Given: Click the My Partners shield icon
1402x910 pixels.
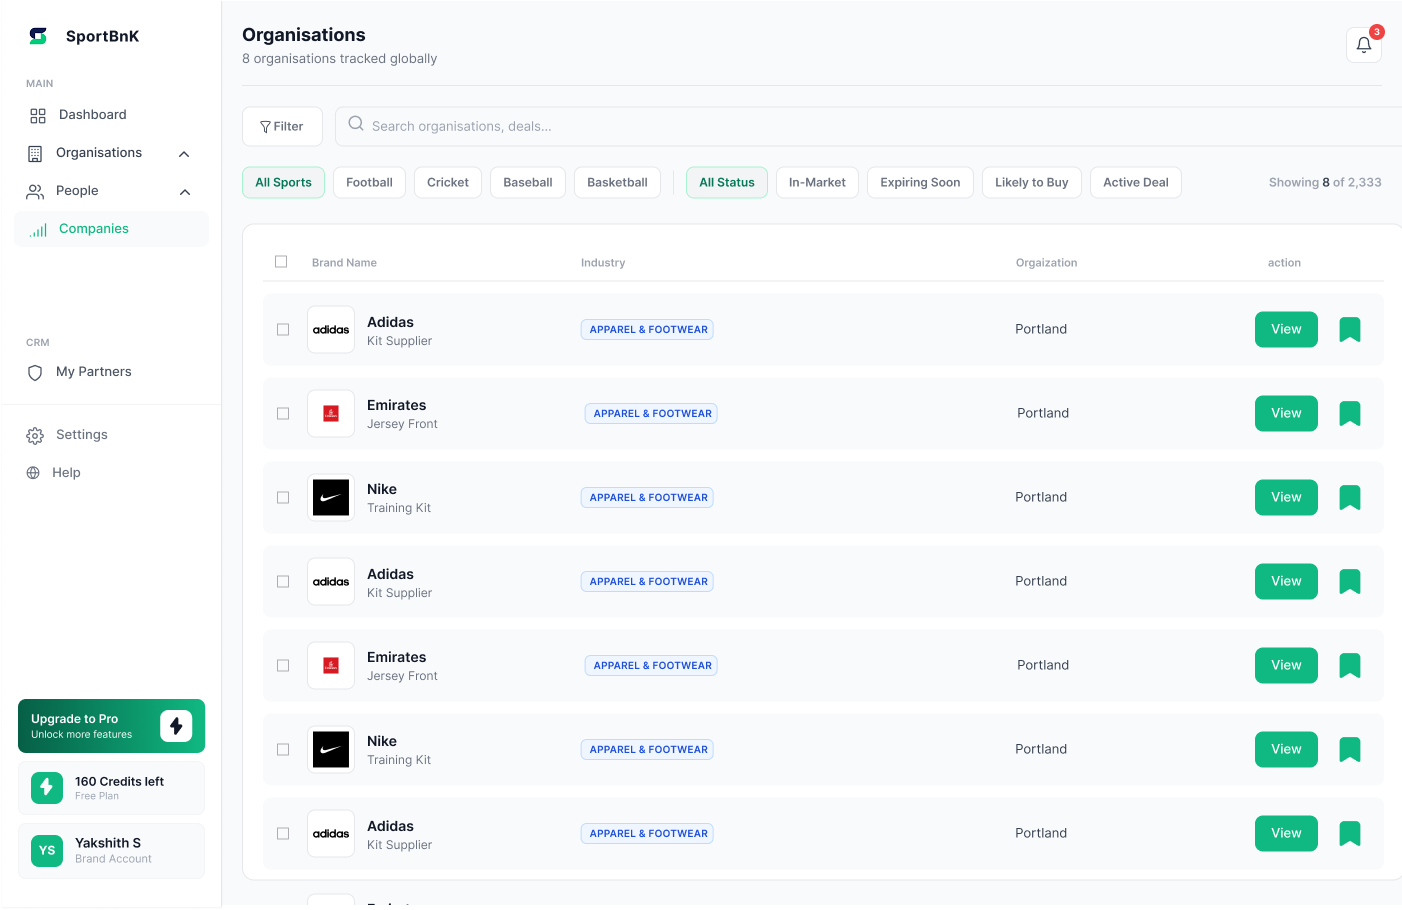Looking at the screenshot, I should tap(35, 373).
